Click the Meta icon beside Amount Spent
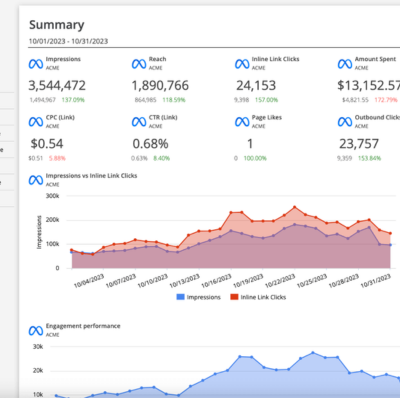 click(345, 64)
